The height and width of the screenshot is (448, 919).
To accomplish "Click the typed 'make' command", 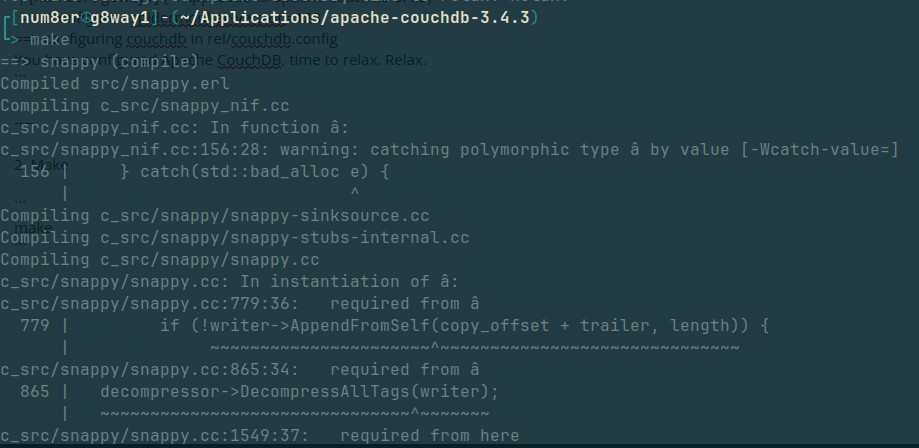I will click(50, 40).
